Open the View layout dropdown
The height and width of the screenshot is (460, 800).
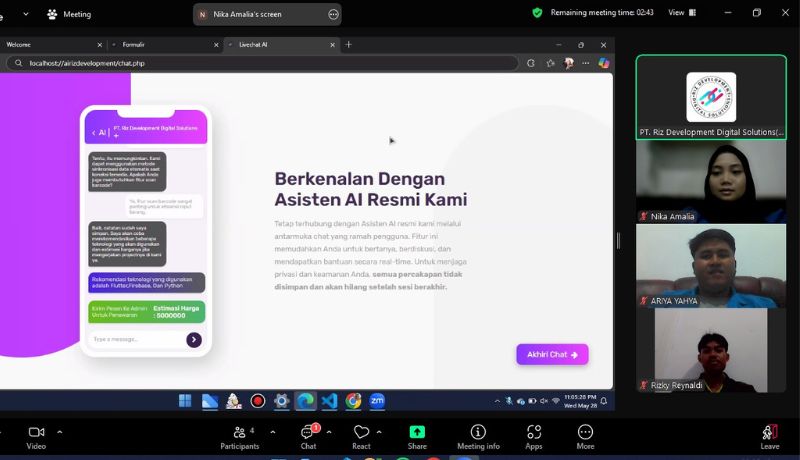(681, 13)
